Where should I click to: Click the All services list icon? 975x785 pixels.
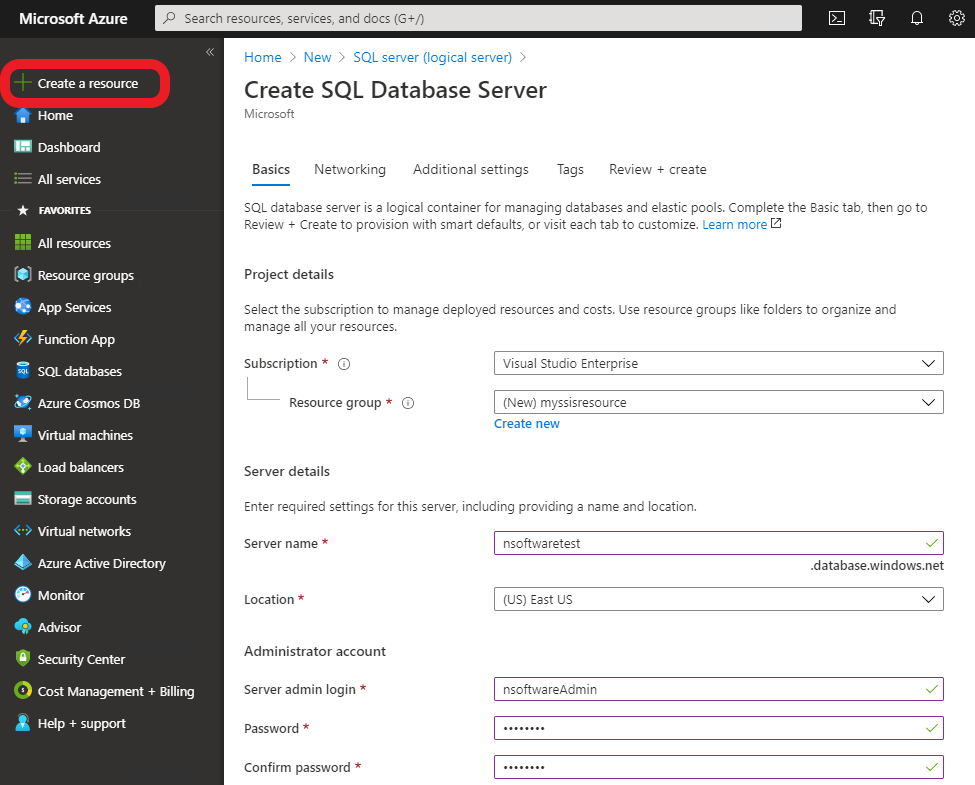point(22,179)
